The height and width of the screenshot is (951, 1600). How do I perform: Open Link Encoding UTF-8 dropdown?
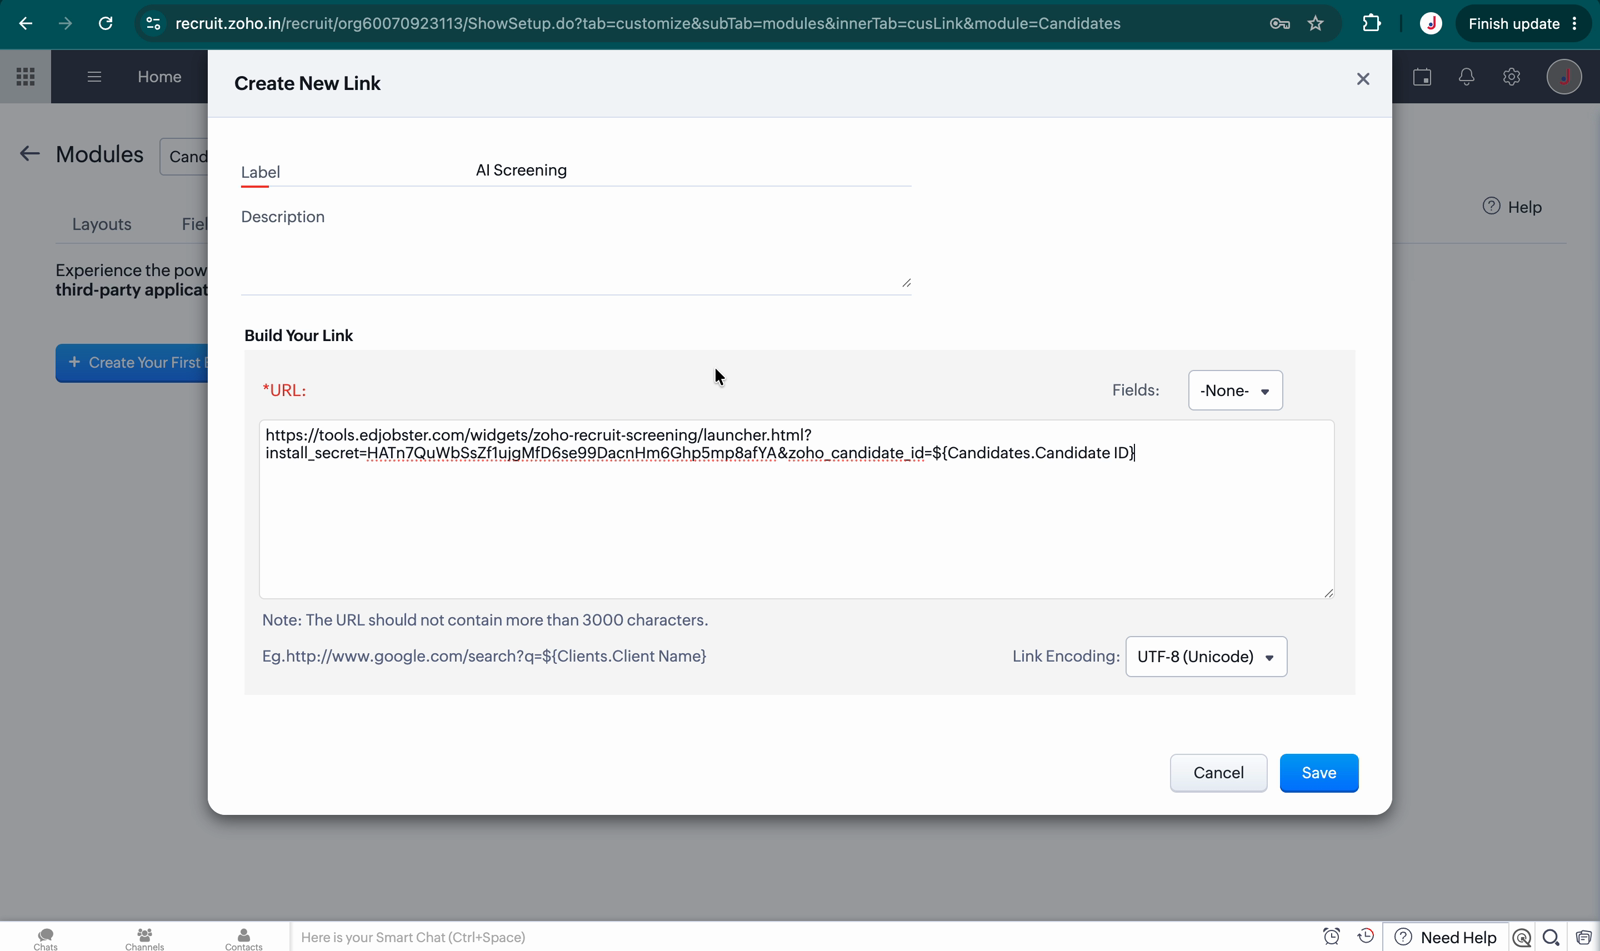(1206, 657)
